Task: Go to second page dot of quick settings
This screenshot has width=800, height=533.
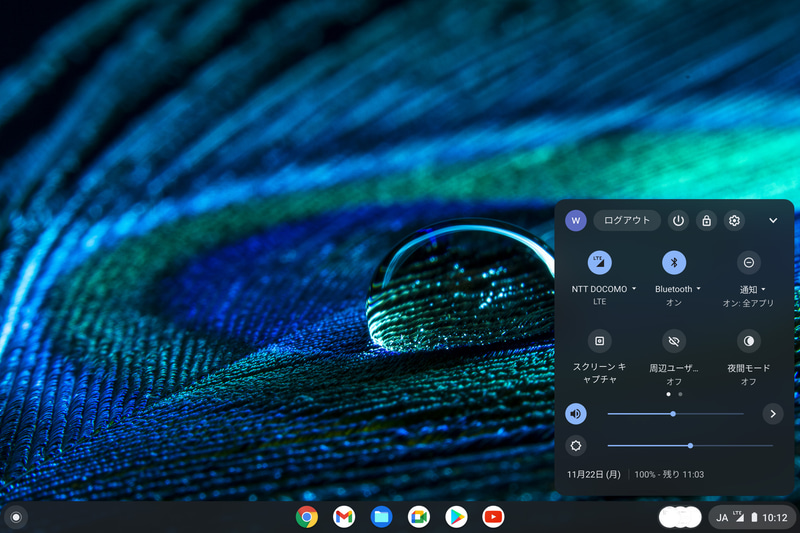Action: (680, 394)
